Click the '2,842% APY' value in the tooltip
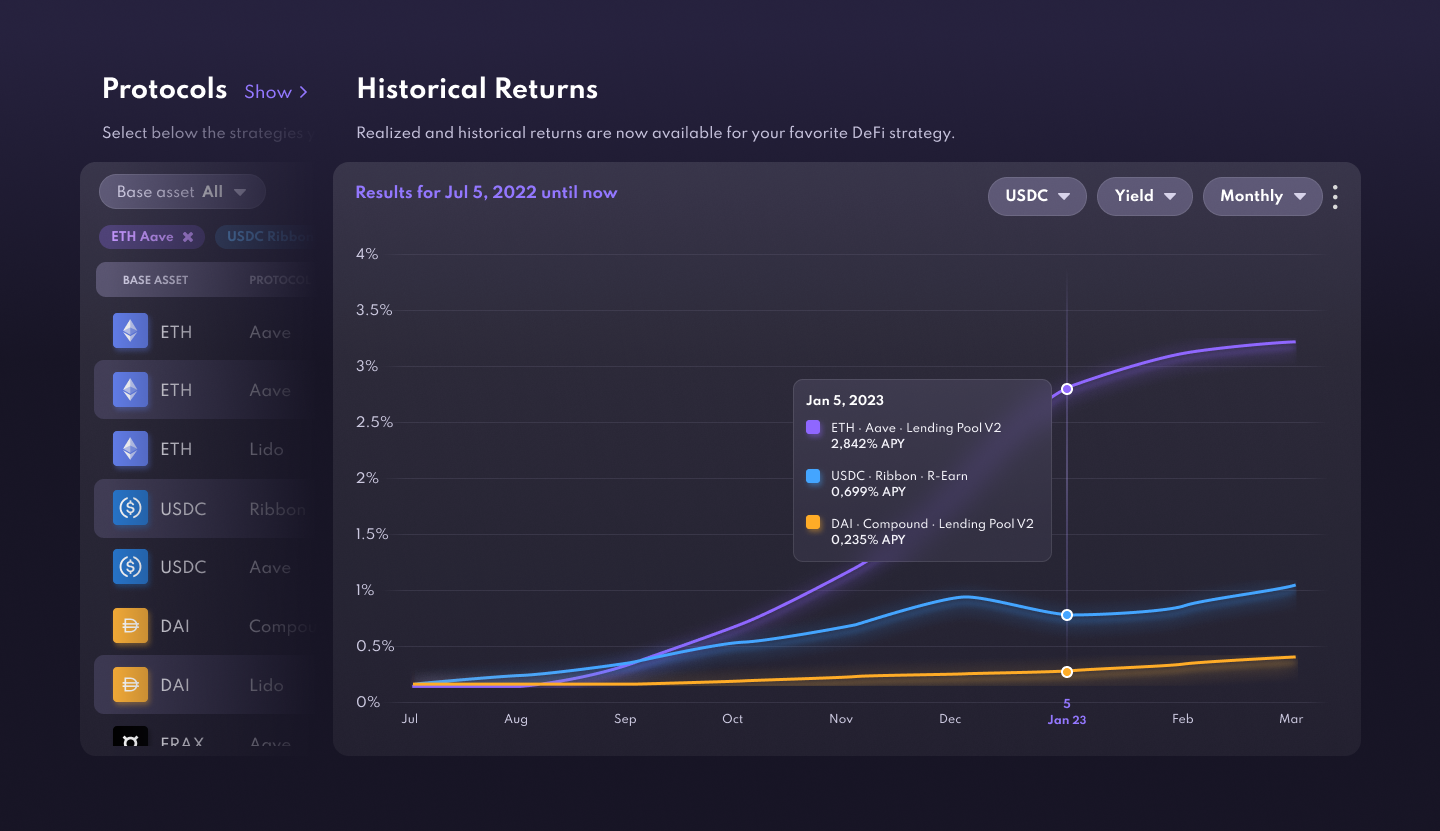Screen dimensions: 1440x831 [x=868, y=443]
